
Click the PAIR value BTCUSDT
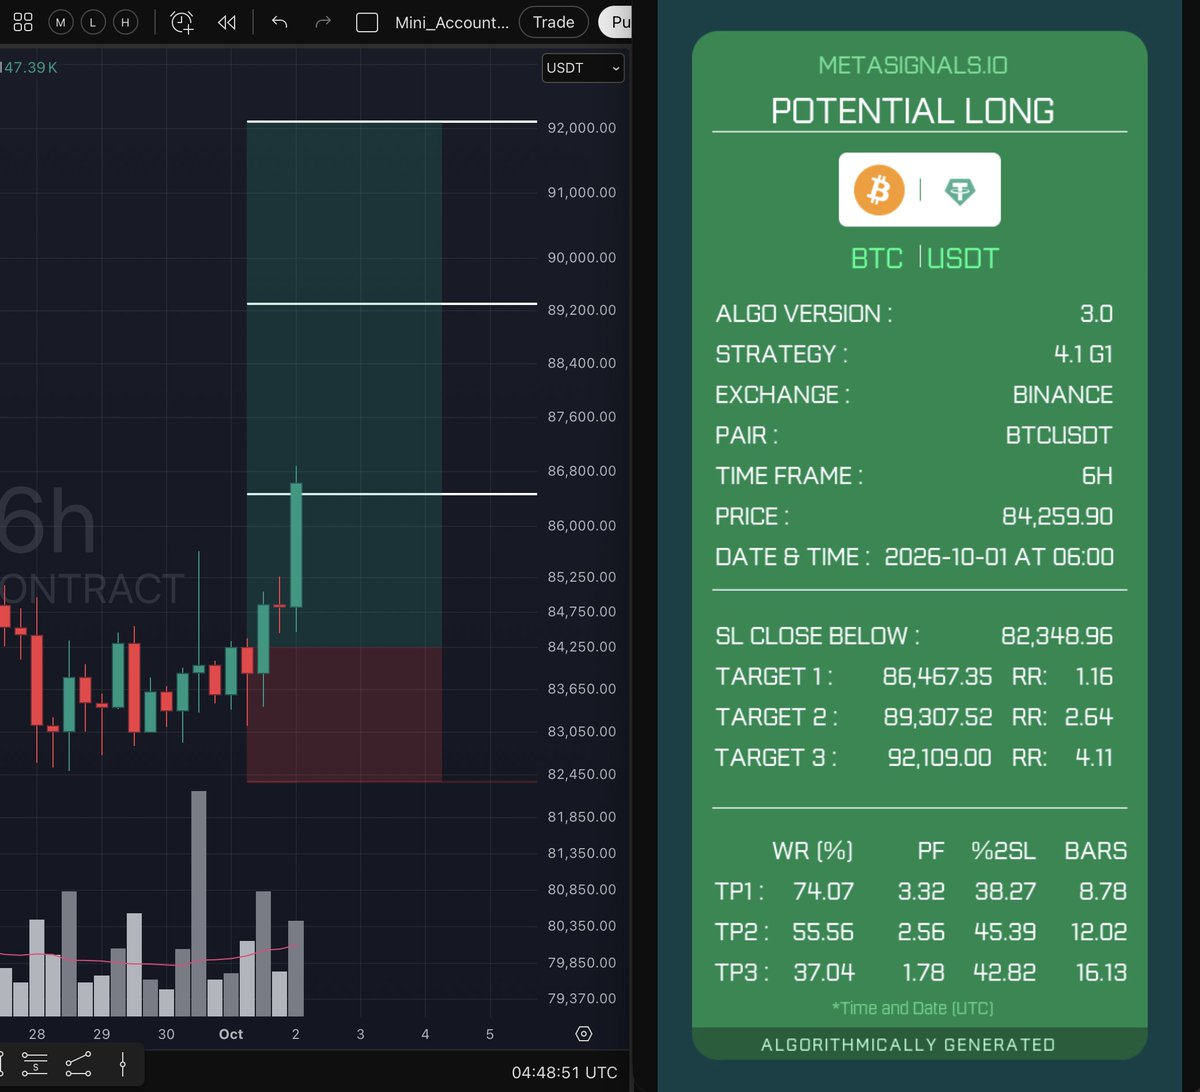point(1059,435)
